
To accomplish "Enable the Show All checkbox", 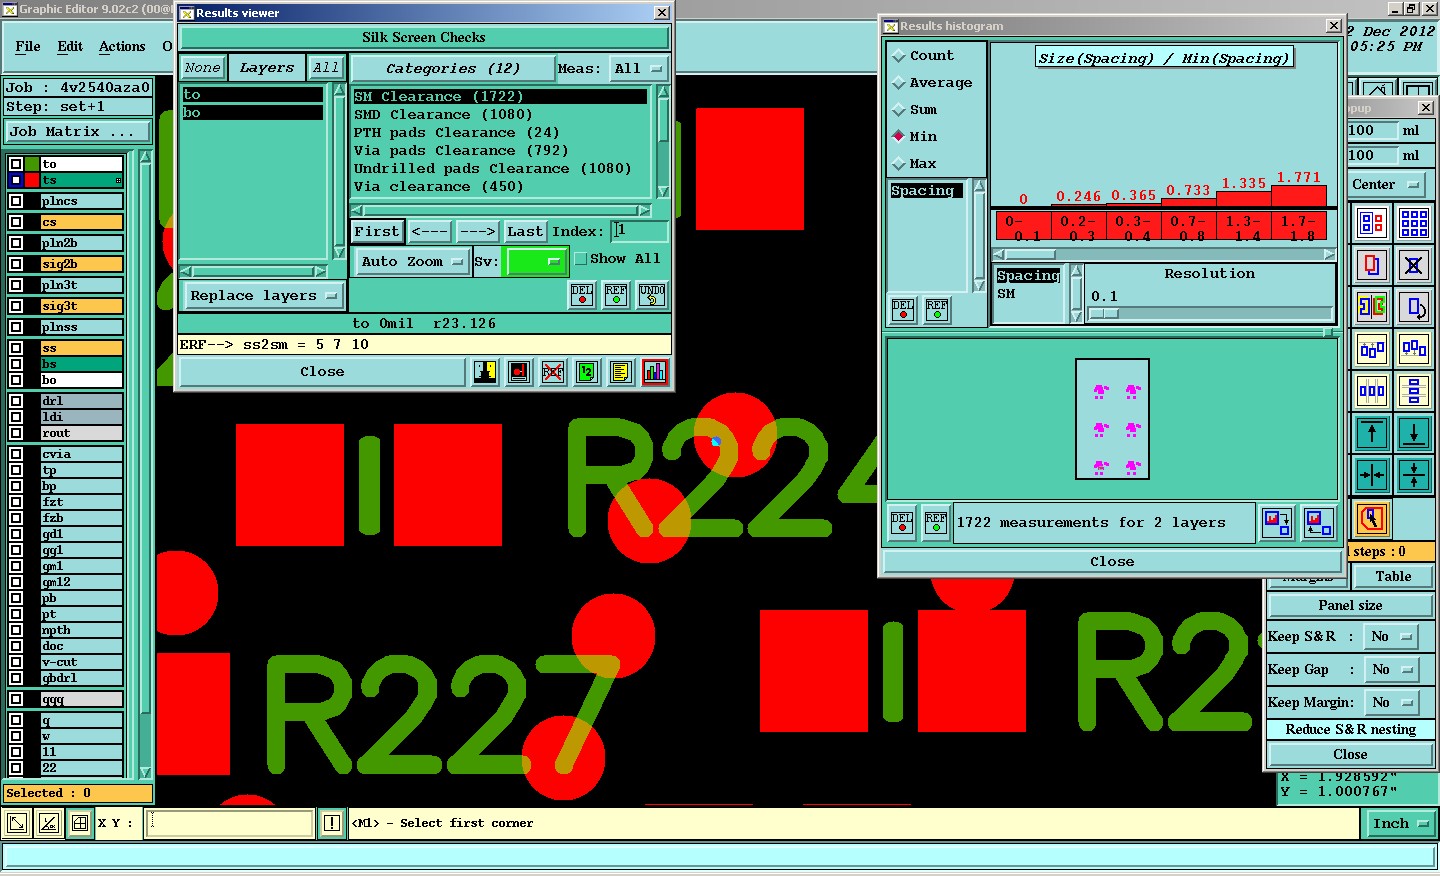I will 581,259.
